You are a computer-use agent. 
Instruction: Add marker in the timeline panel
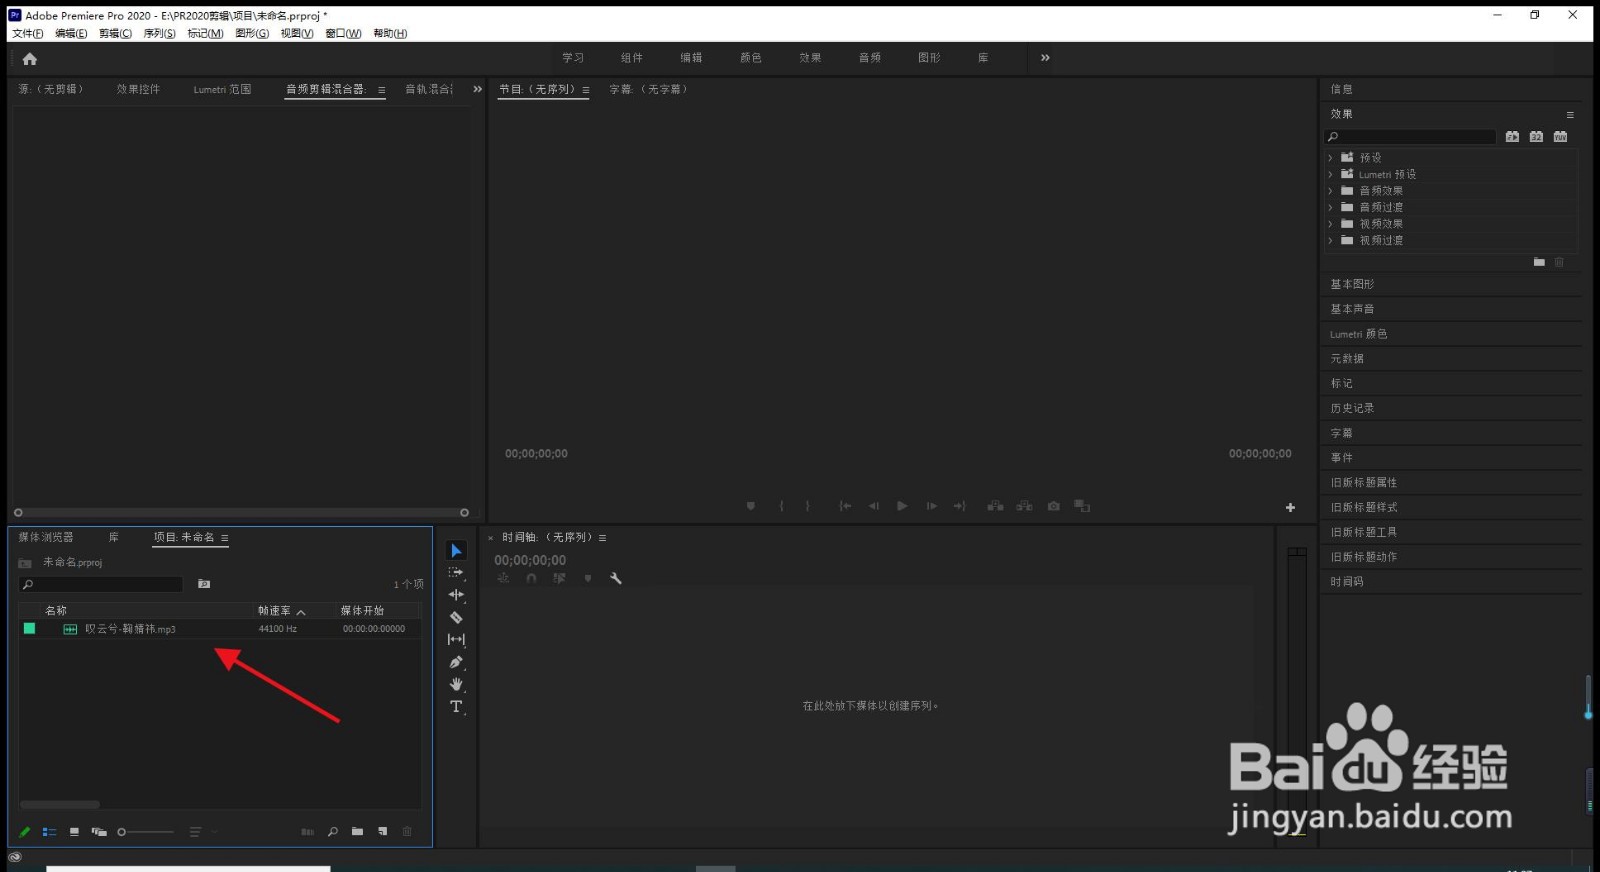[588, 579]
